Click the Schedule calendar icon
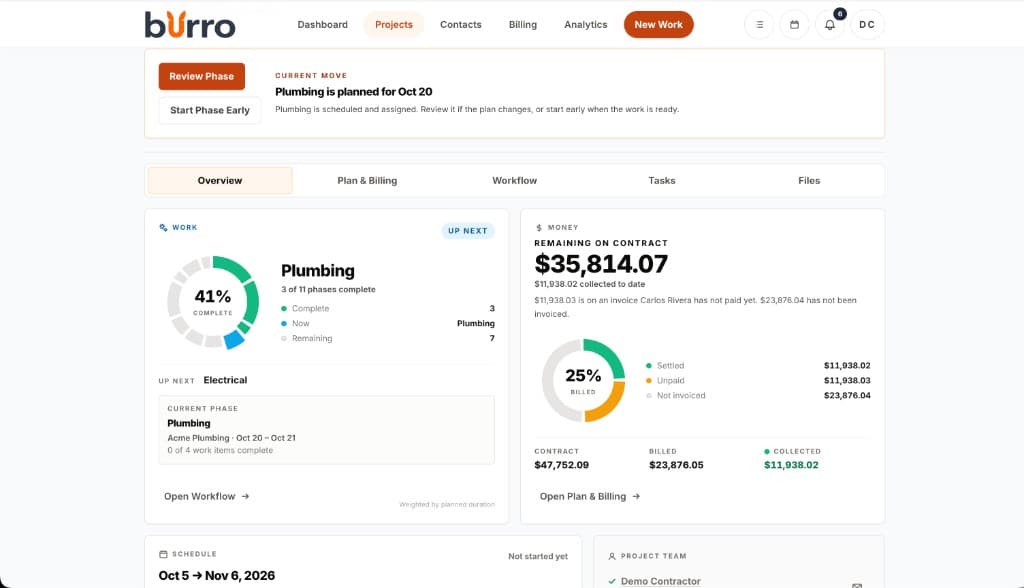This screenshot has height=588, width=1024. [x=163, y=554]
